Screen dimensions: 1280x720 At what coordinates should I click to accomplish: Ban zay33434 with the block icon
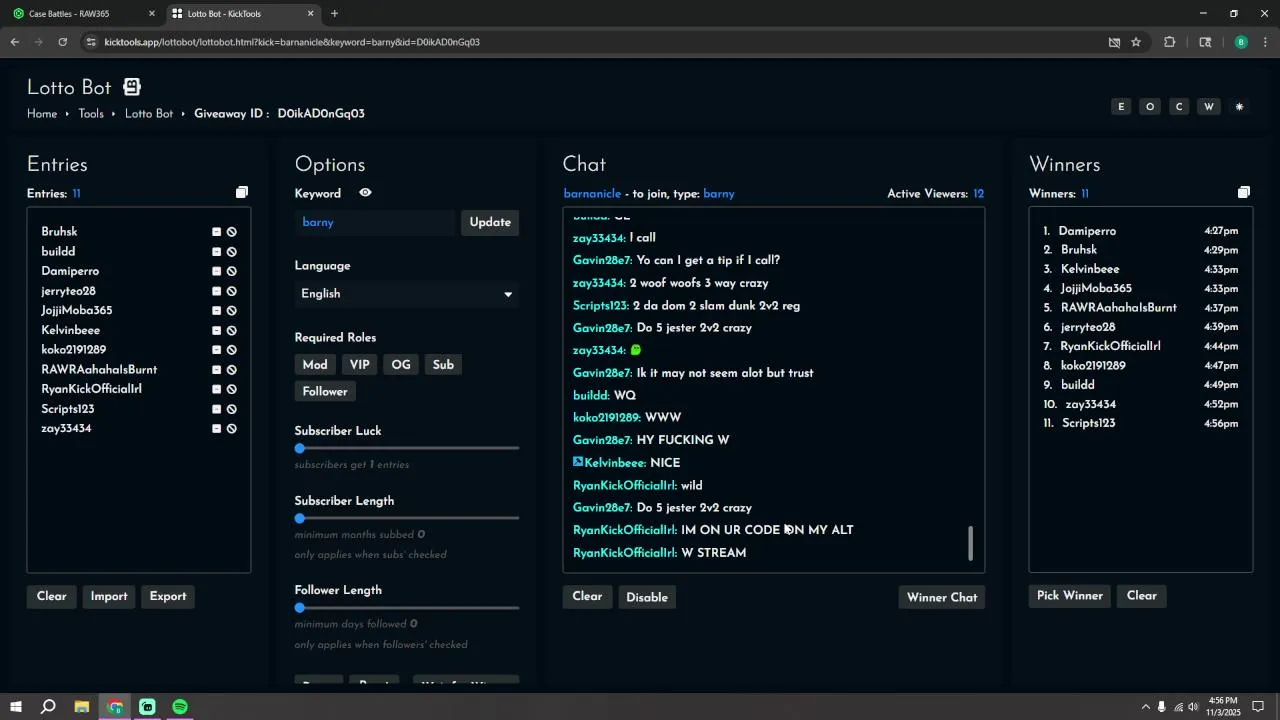[x=231, y=429]
